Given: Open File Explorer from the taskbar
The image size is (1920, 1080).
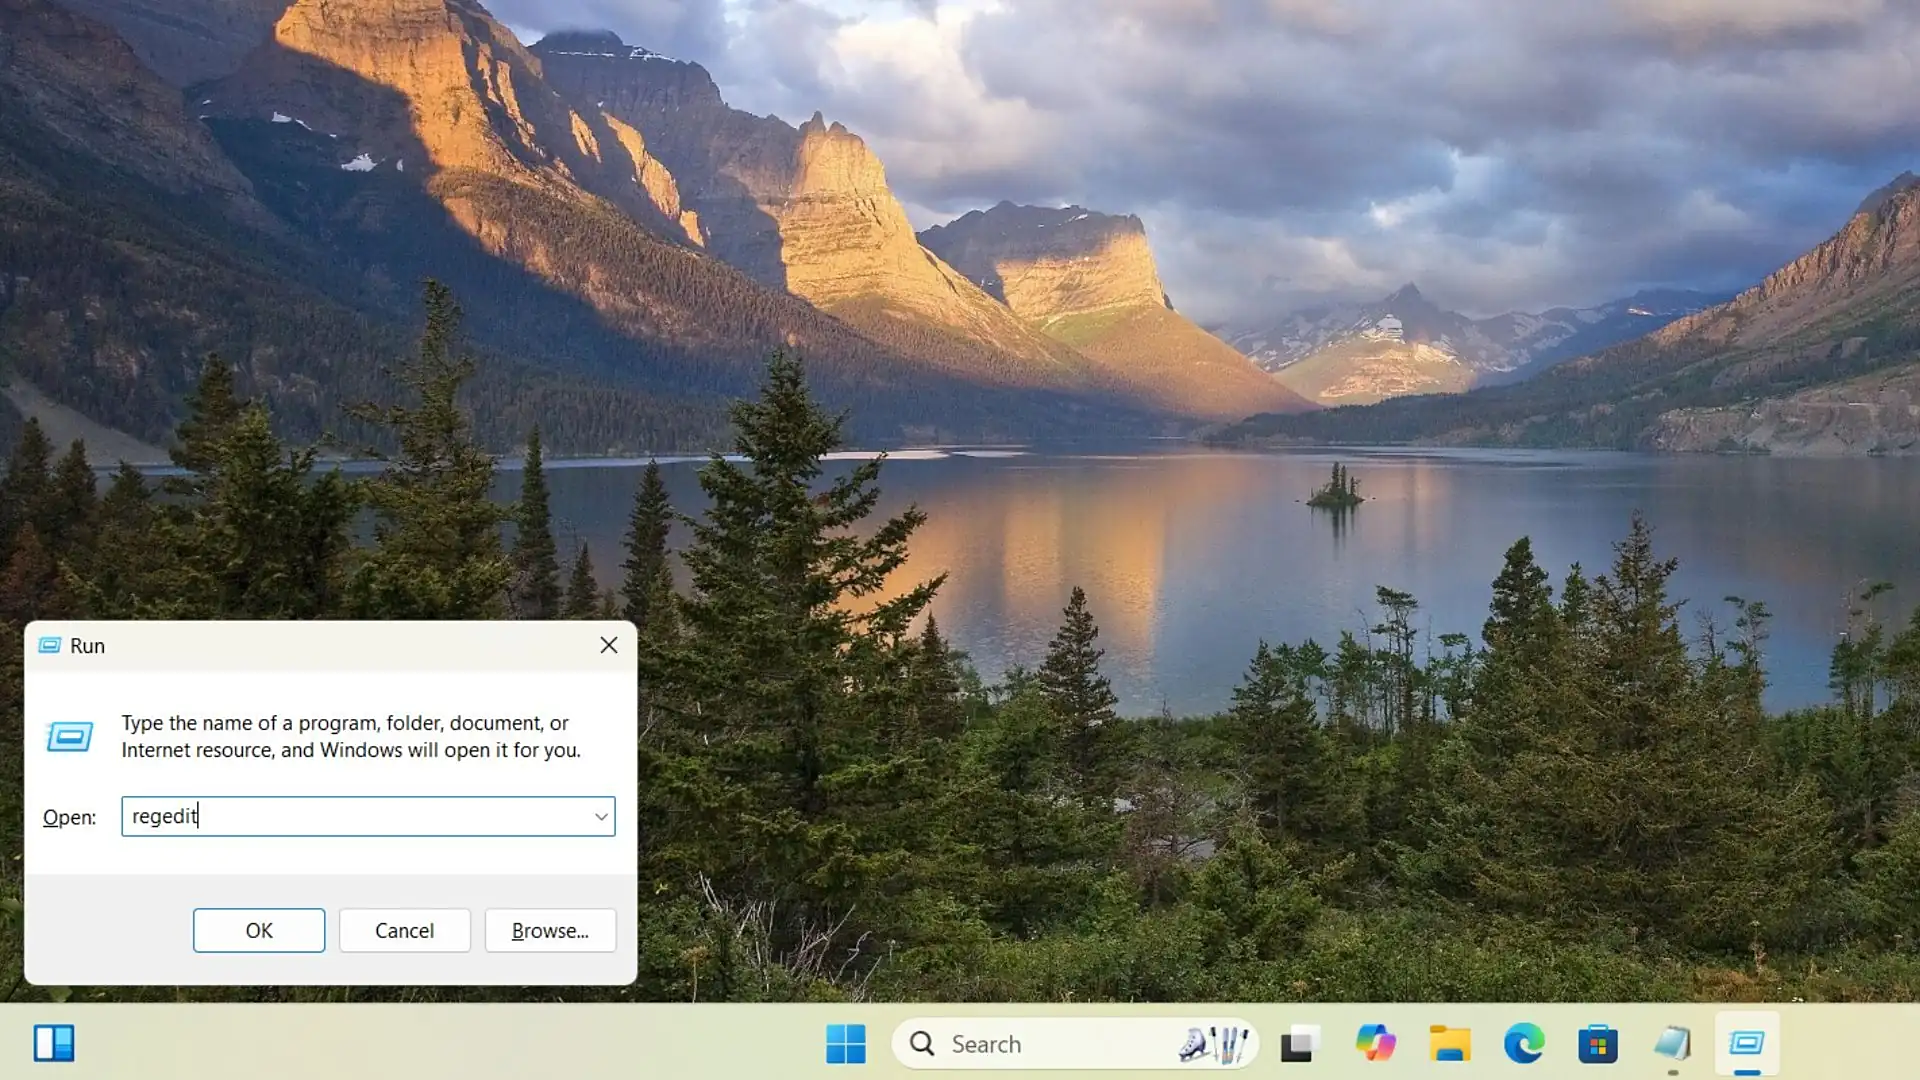Looking at the screenshot, I should tap(1449, 1044).
